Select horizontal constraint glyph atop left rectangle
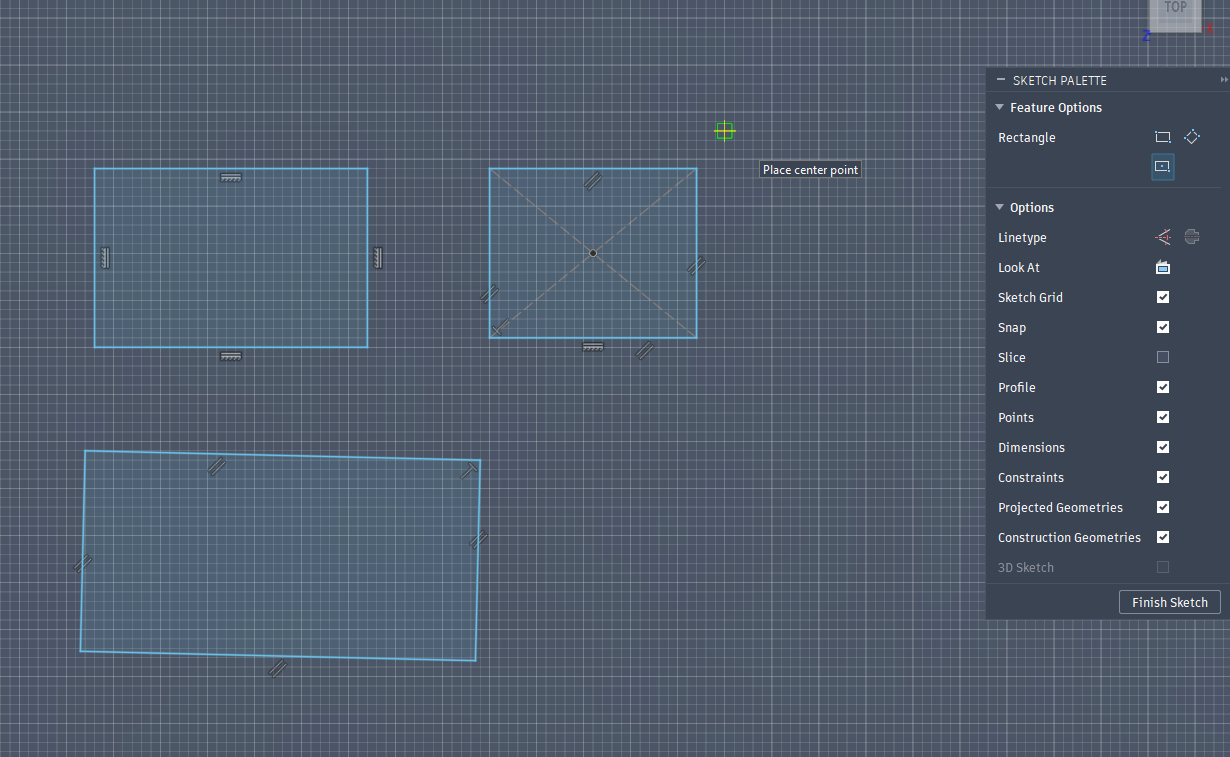This screenshot has width=1230, height=757. click(x=231, y=178)
